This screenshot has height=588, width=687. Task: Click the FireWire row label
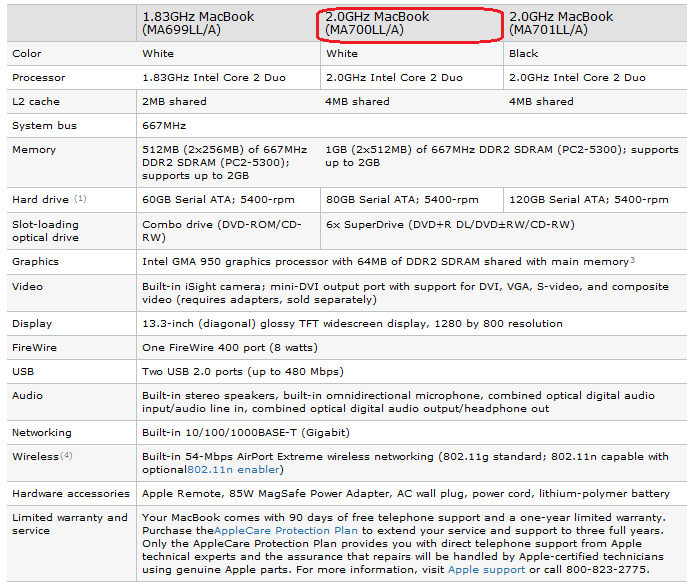pyautogui.click(x=34, y=348)
